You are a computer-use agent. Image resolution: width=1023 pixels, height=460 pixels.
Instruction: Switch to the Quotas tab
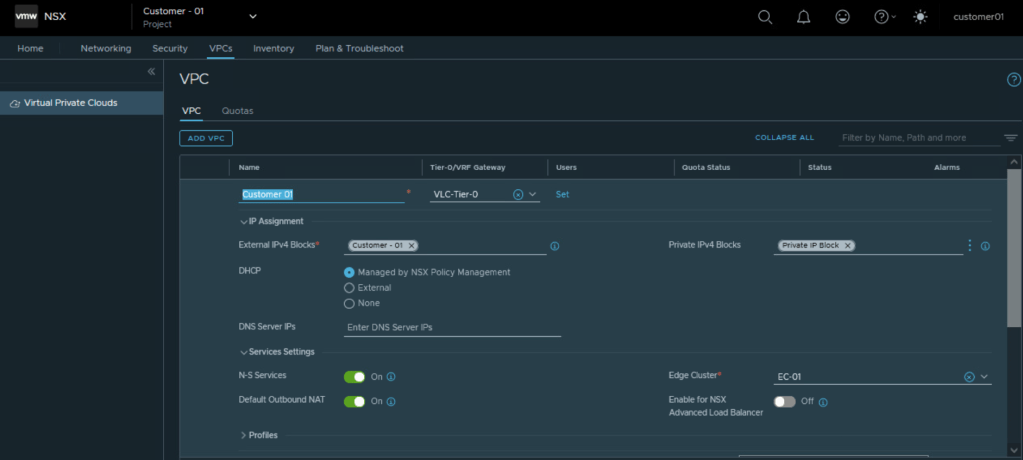tap(237, 111)
